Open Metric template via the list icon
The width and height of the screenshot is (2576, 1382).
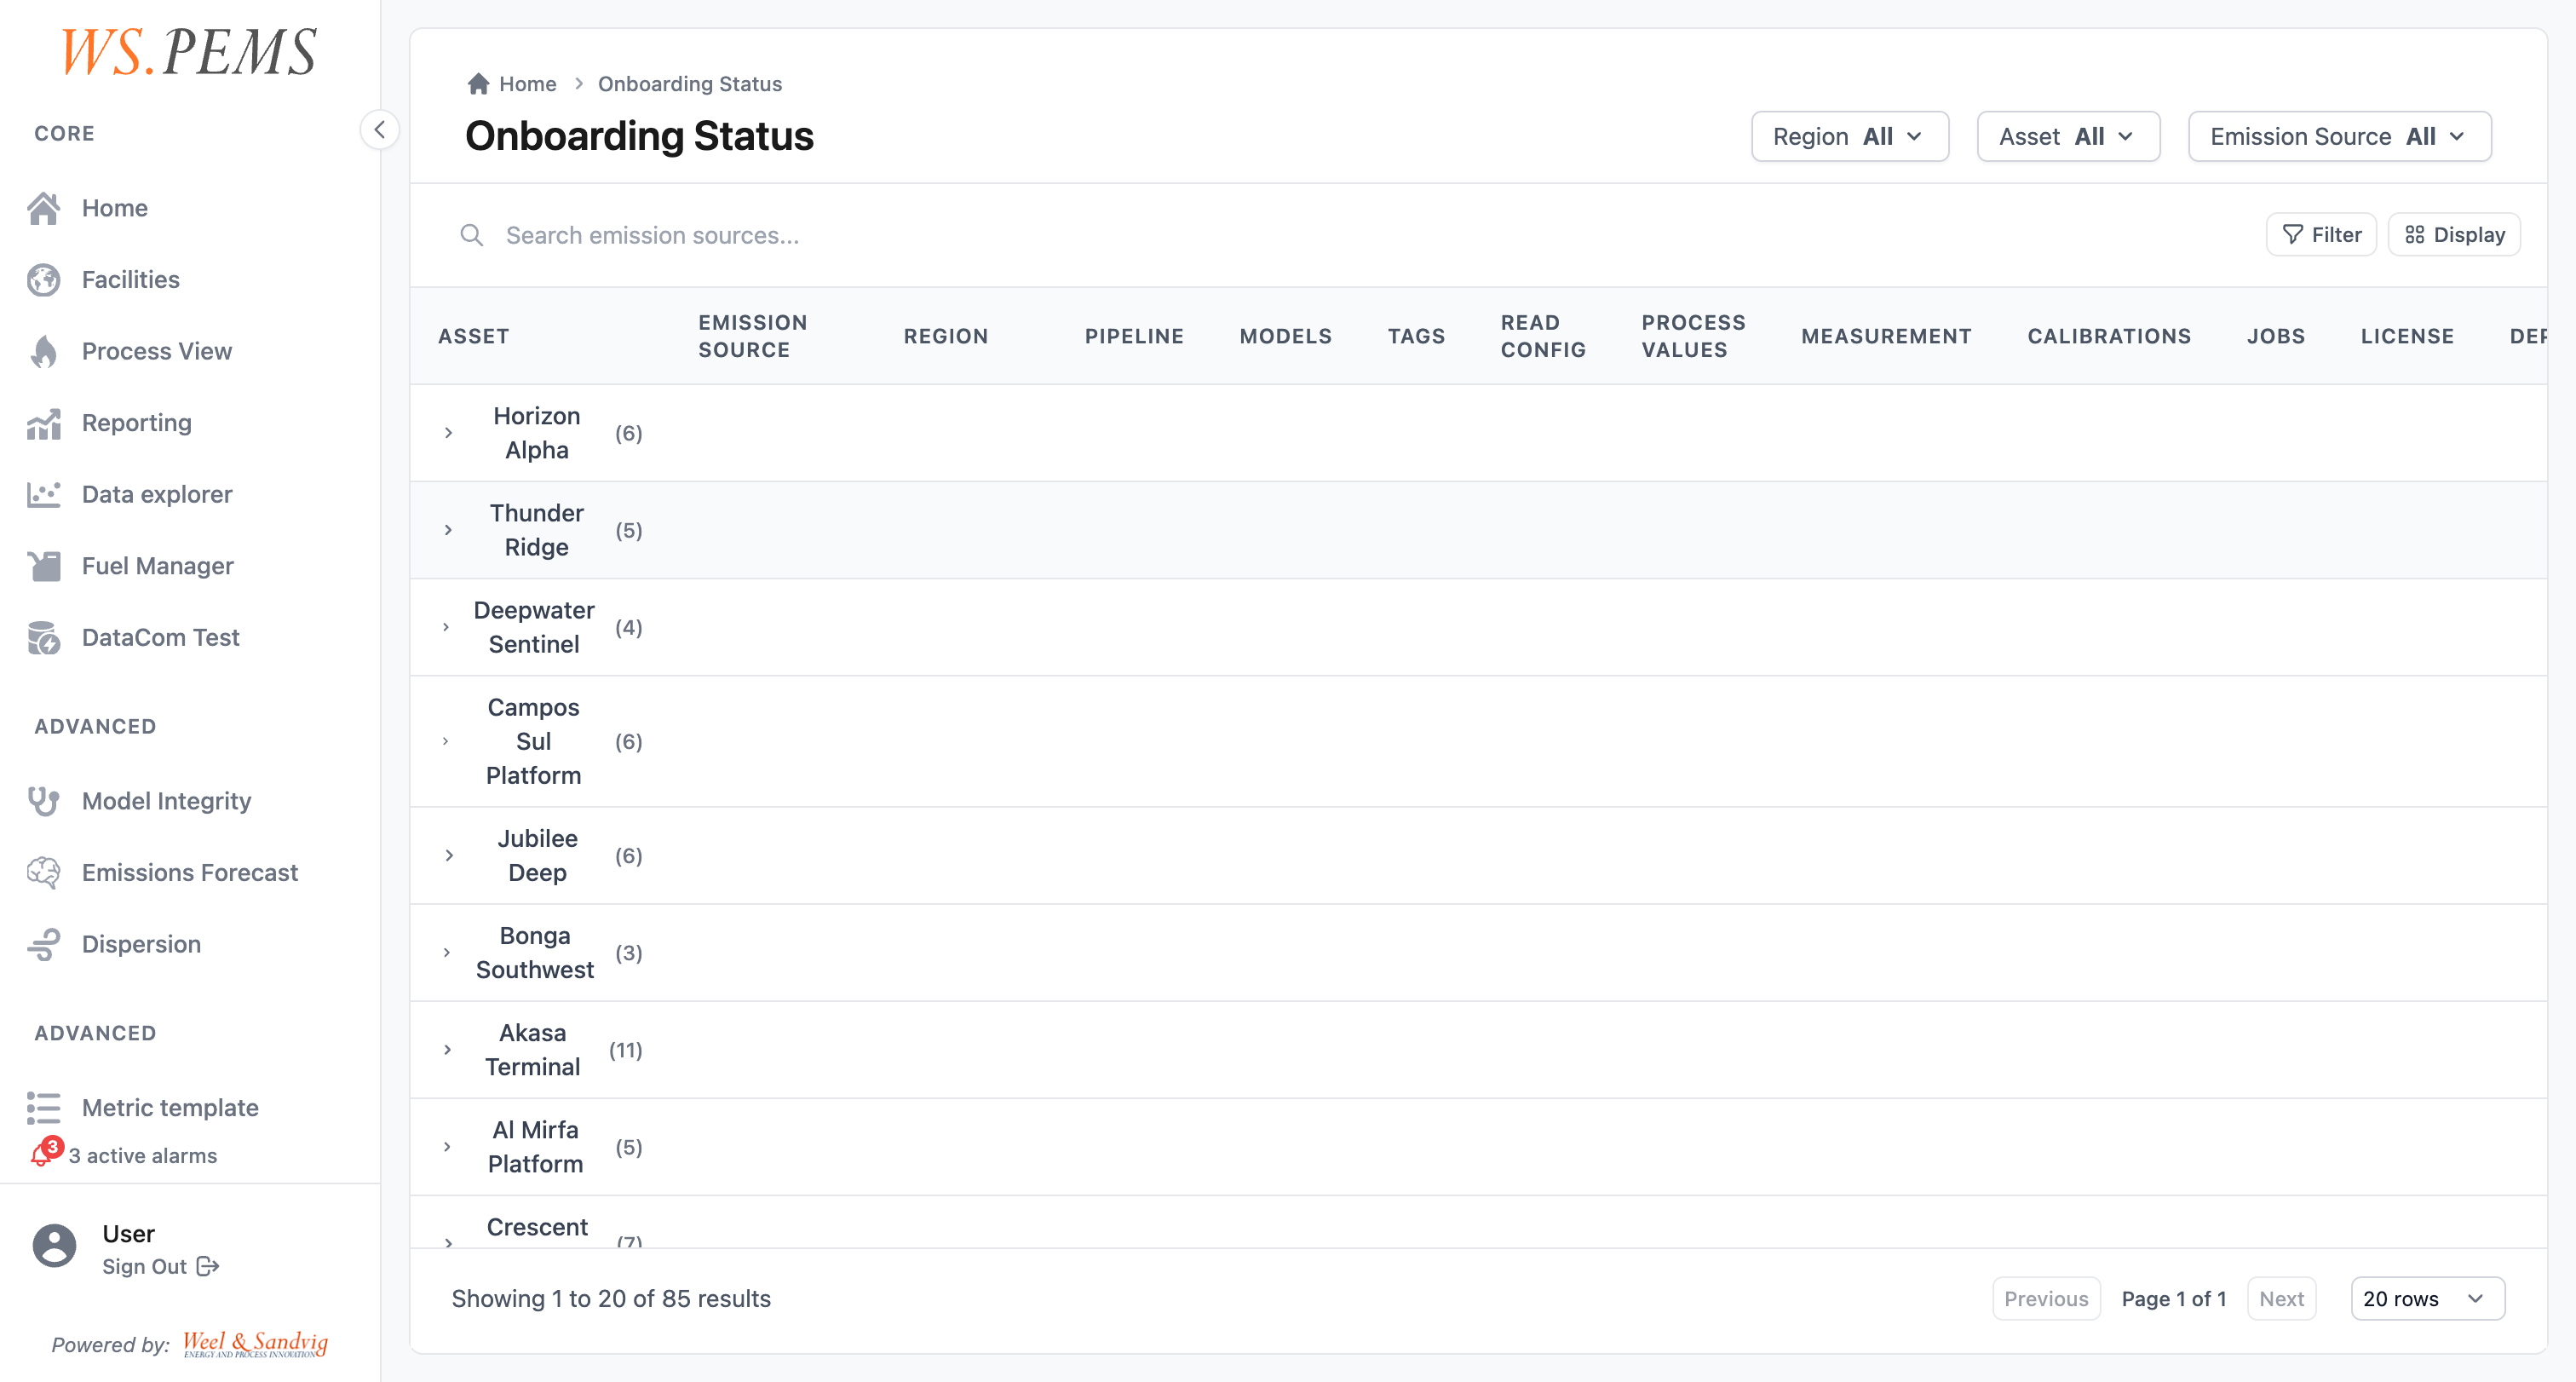point(44,1108)
